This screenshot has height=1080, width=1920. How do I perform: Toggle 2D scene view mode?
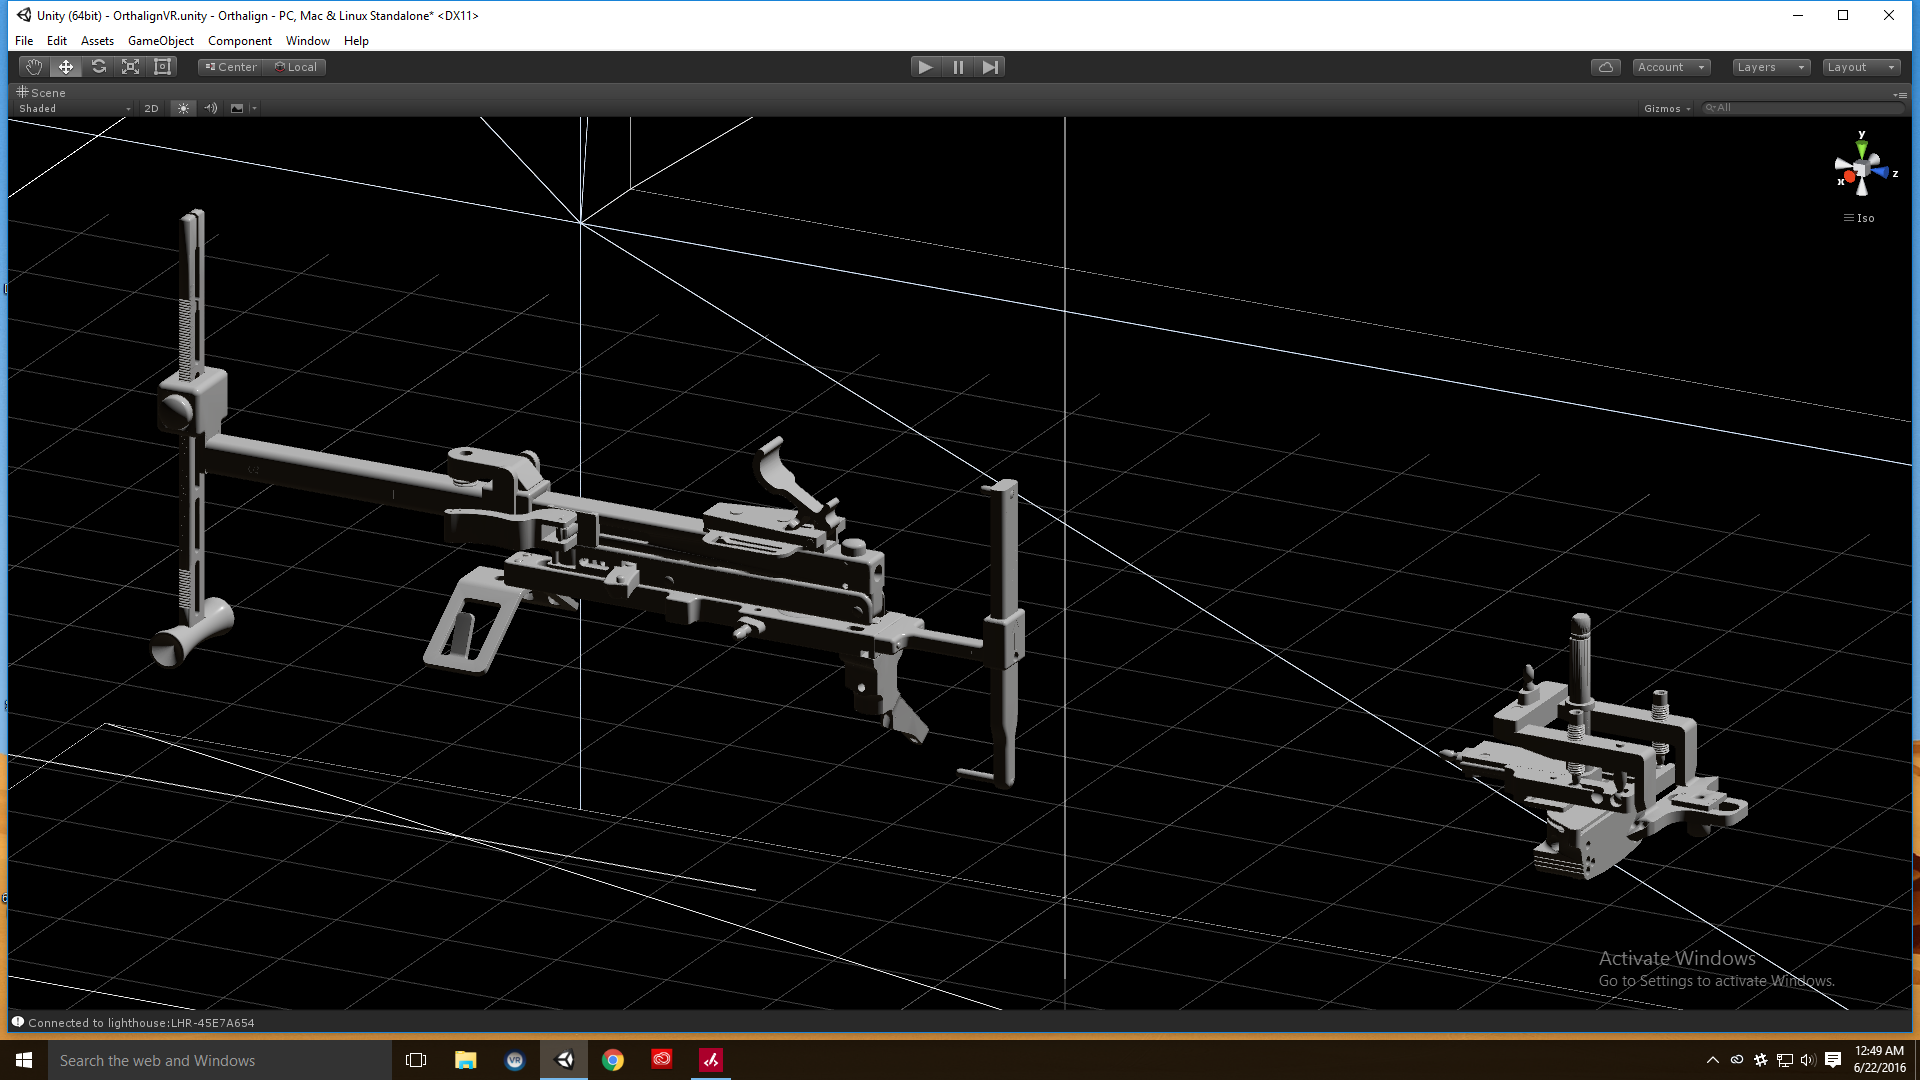pos(151,108)
